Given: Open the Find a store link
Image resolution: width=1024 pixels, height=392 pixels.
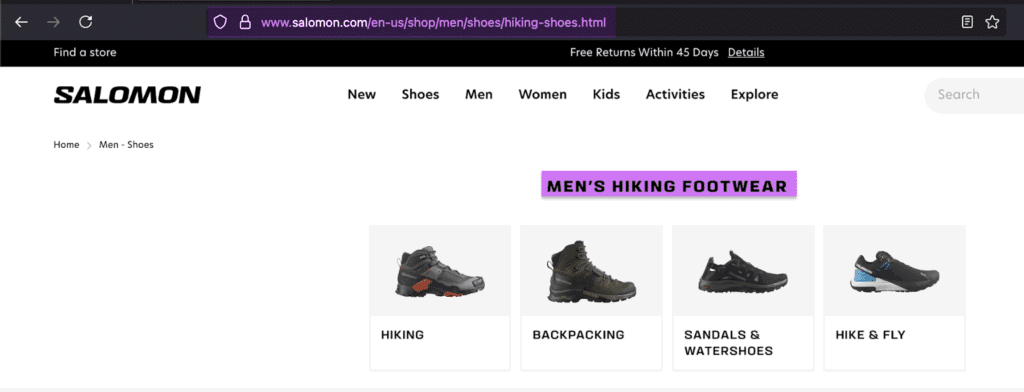Looking at the screenshot, I should click(85, 52).
